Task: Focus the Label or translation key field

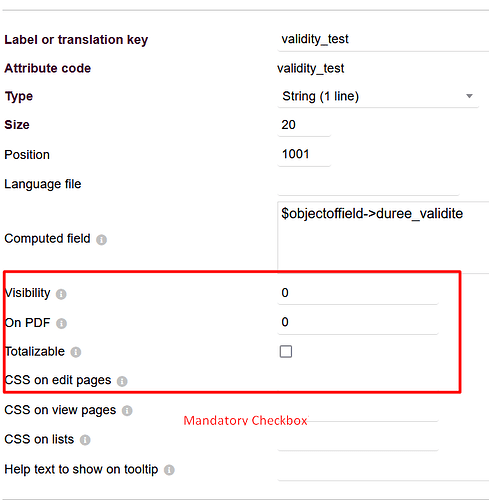Action: click(x=383, y=40)
